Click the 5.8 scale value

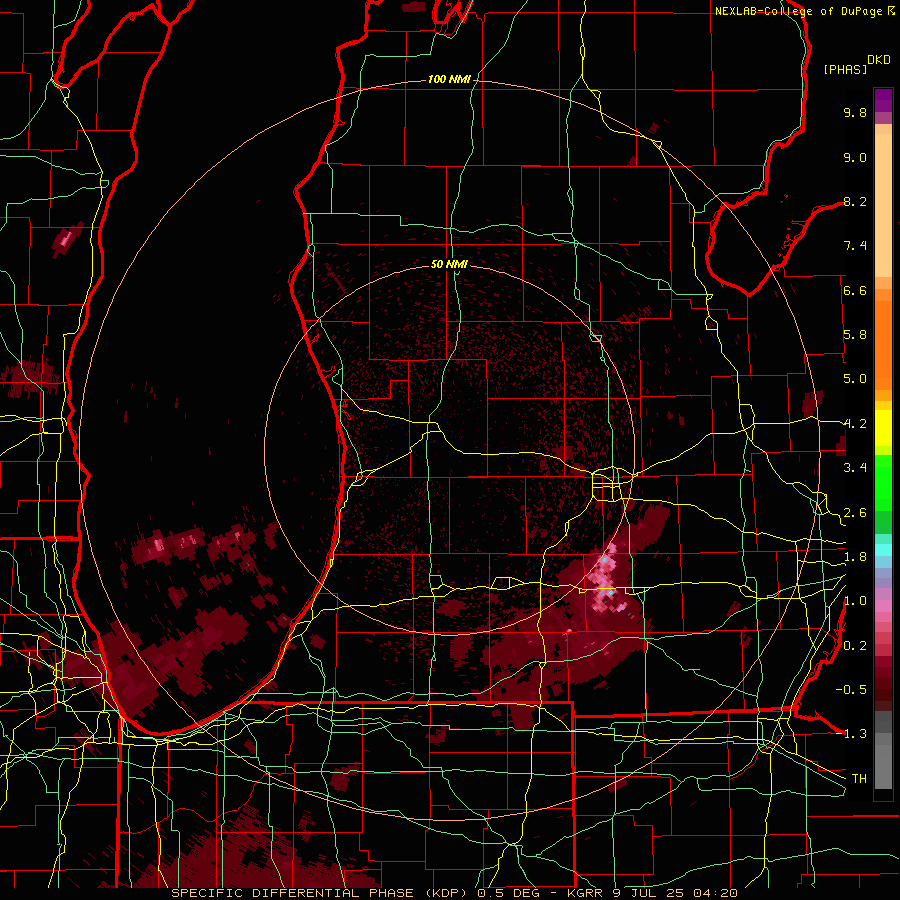click(x=855, y=335)
